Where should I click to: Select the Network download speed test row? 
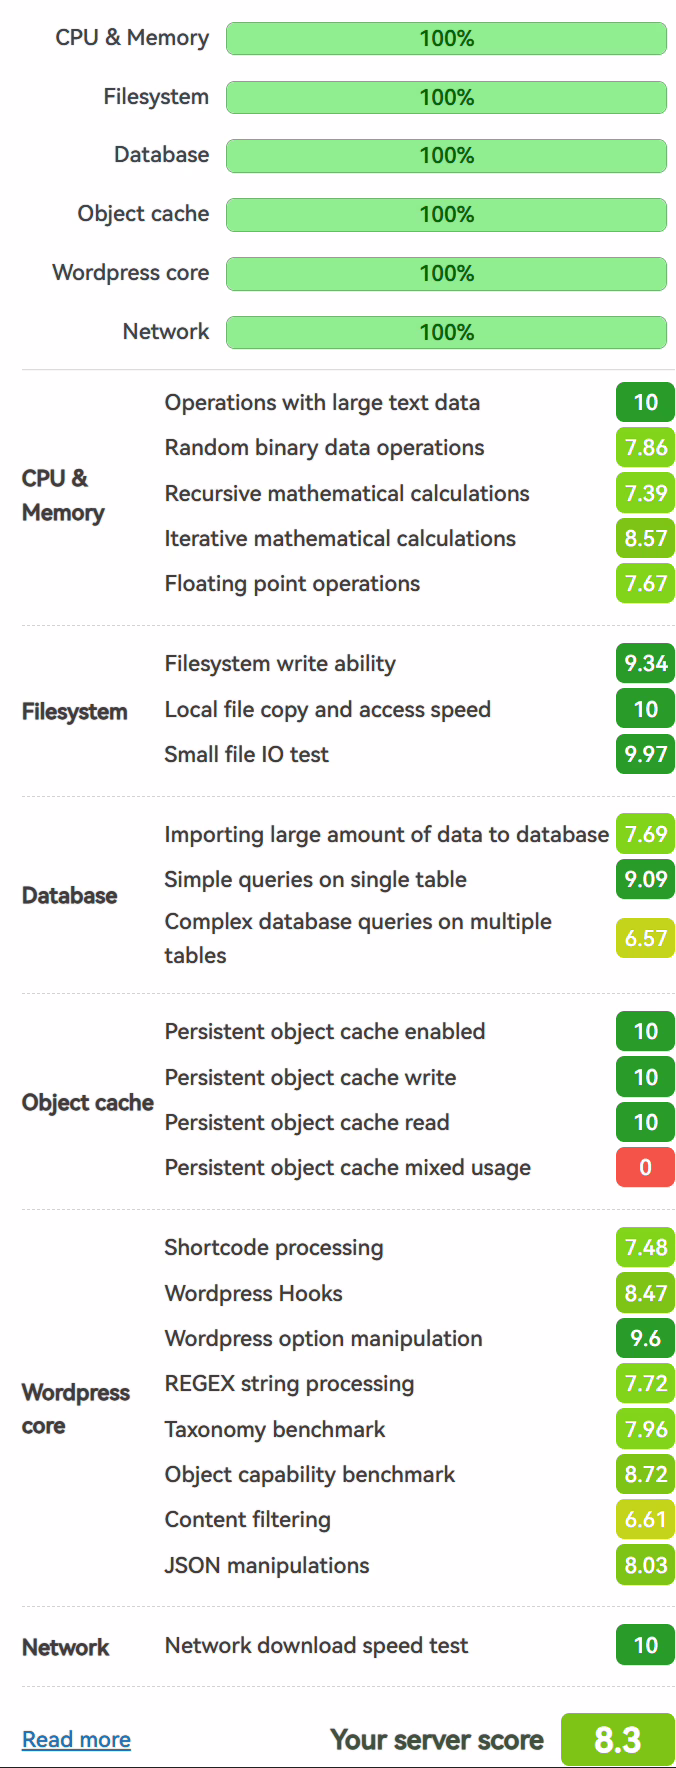(x=420, y=1645)
